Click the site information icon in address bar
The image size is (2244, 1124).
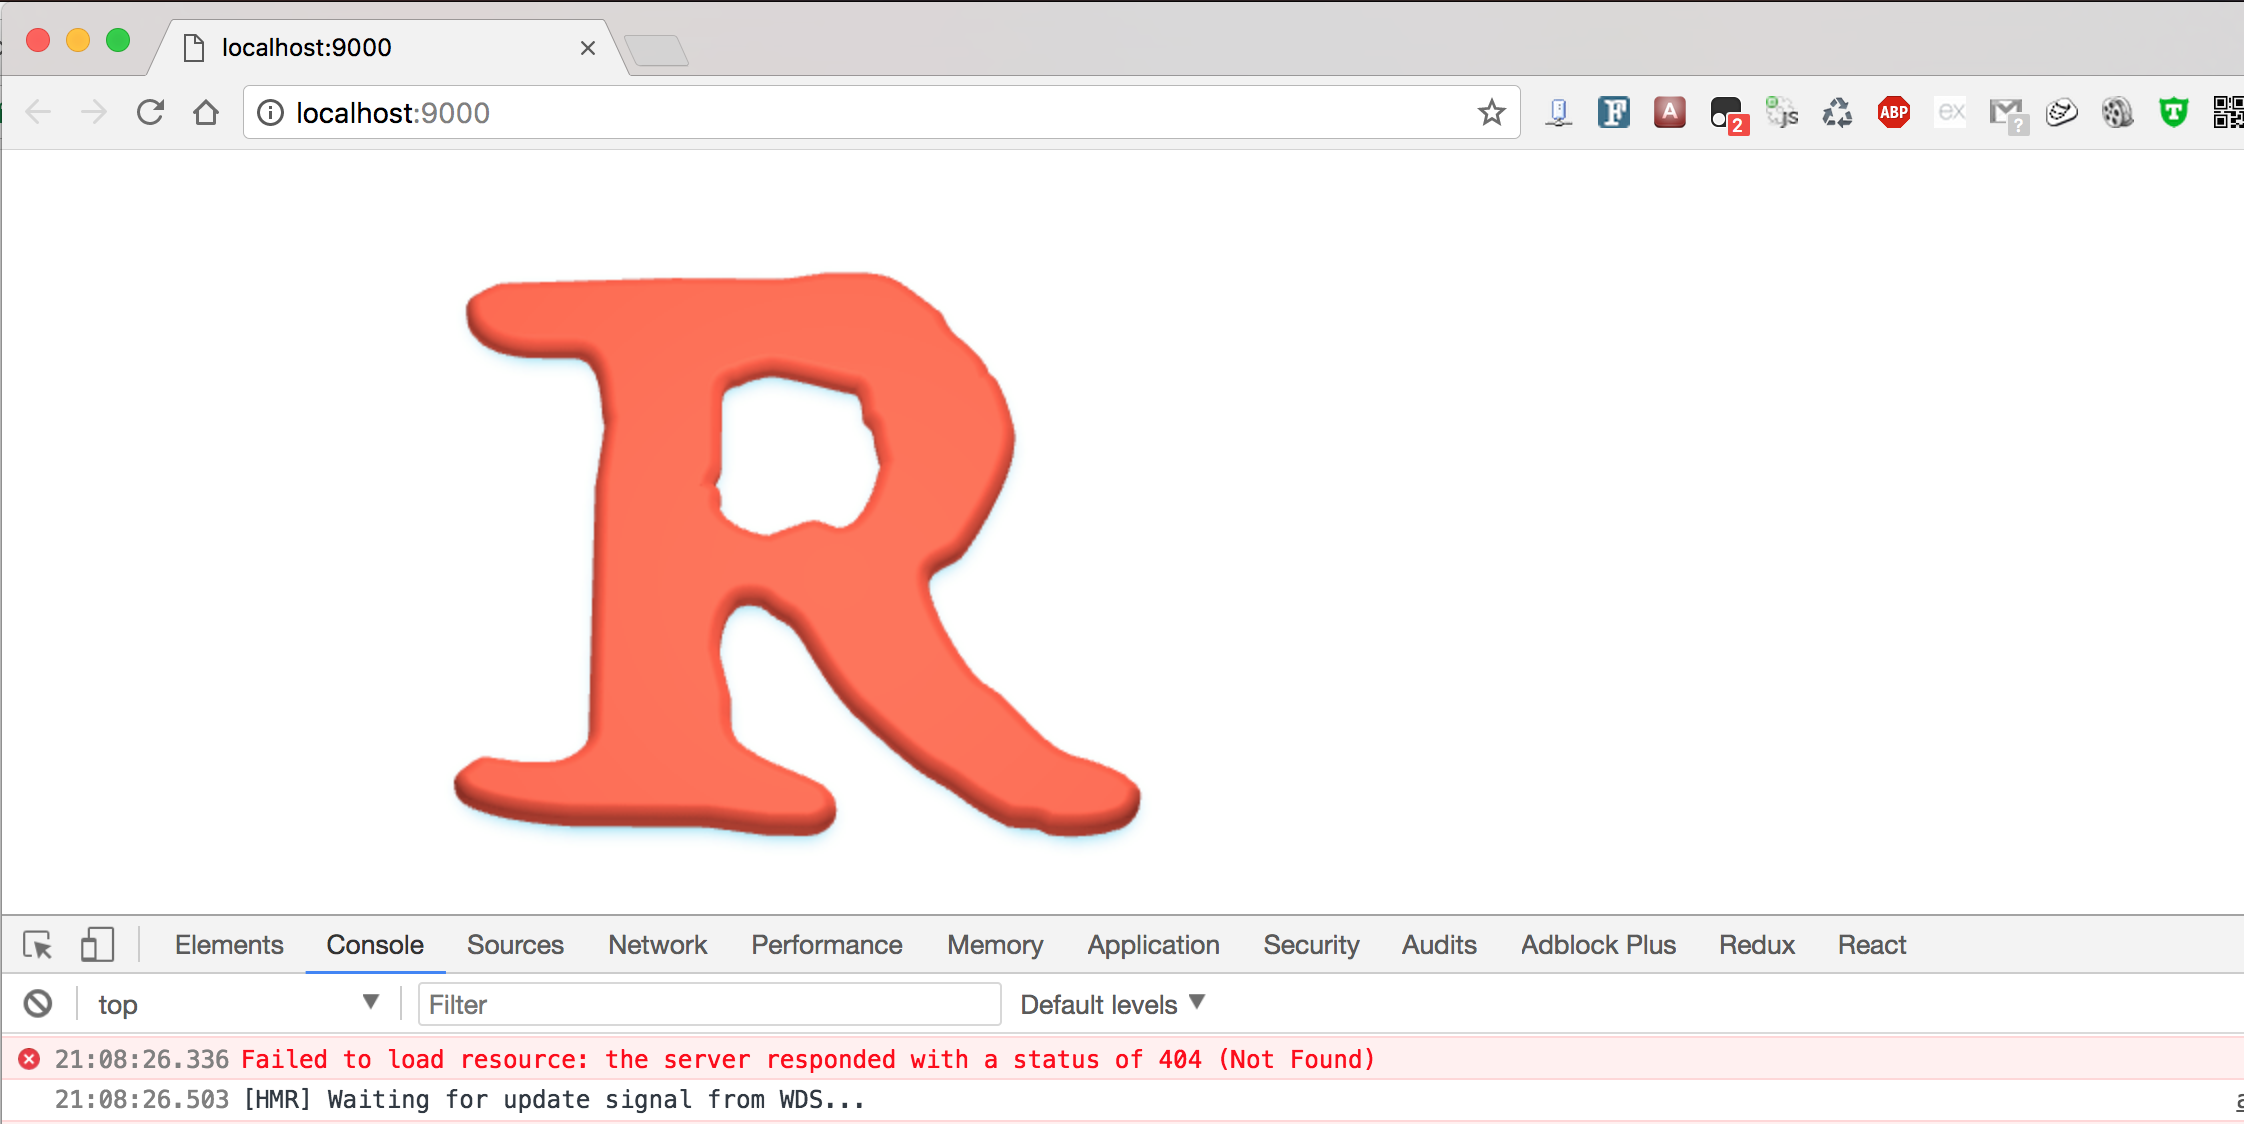point(270,113)
